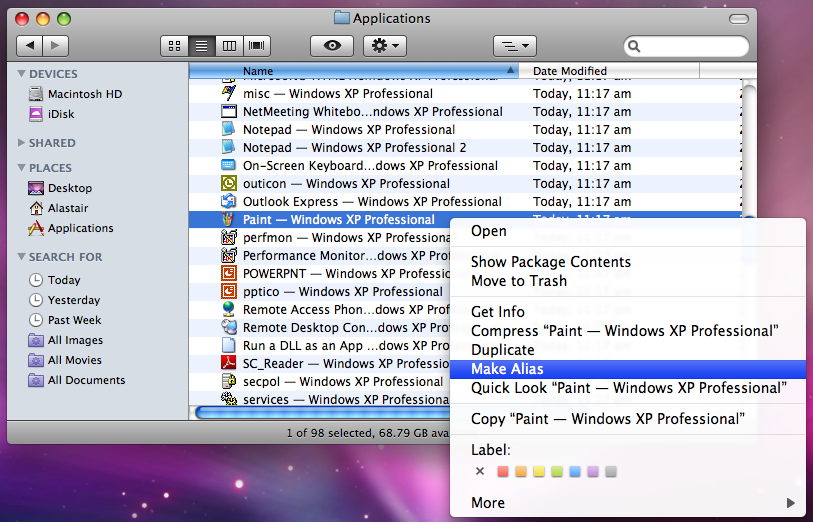Choose Compress "Paint — Windows XP Professional"
813x522 pixels.
628,331
